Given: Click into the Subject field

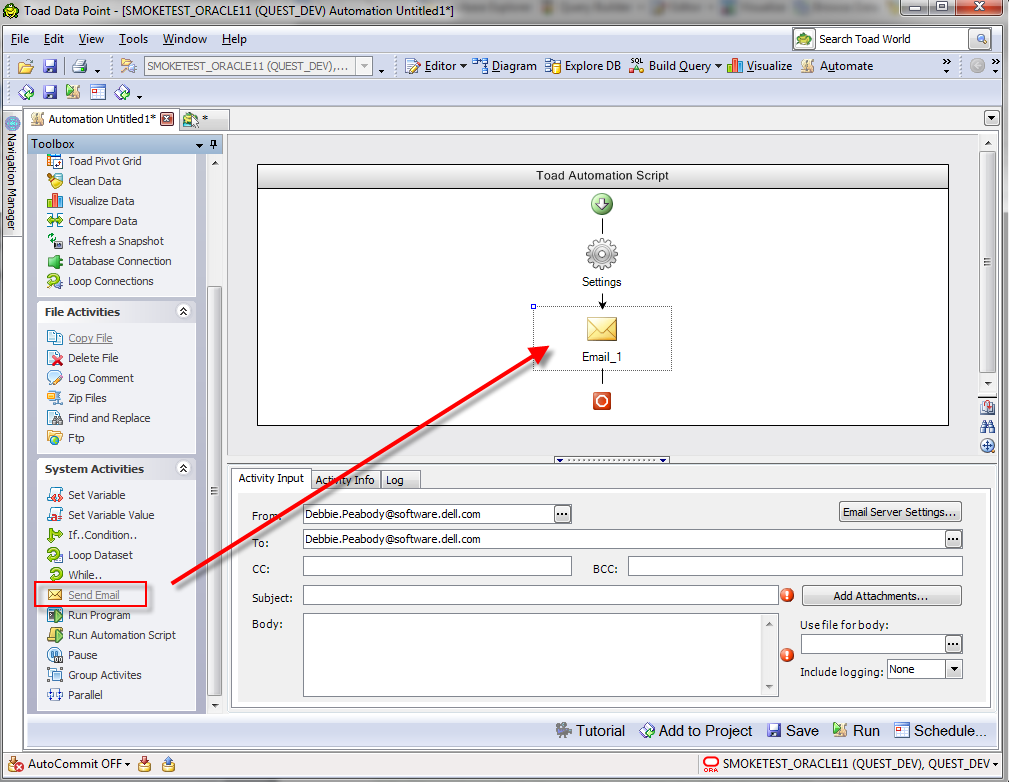Looking at the screenshot, I should tap(541, 595).
